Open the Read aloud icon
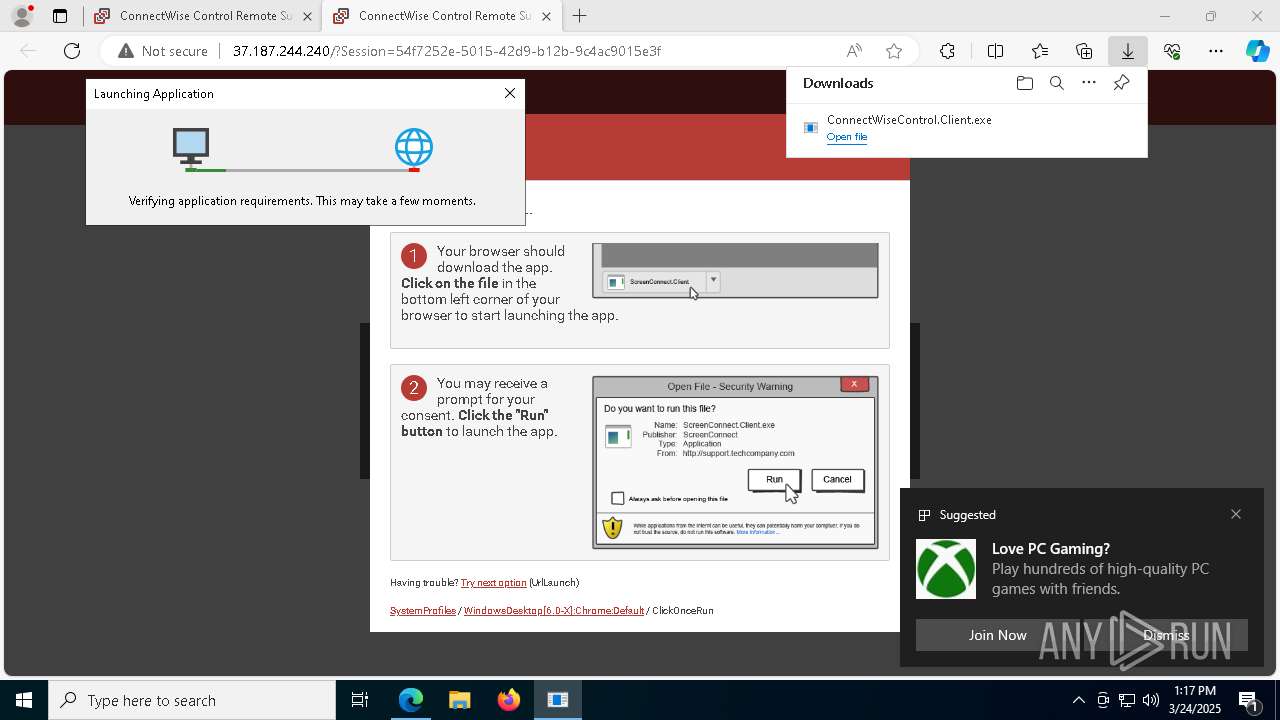Viewport: 1280px width, 720px height. point(854,51)
